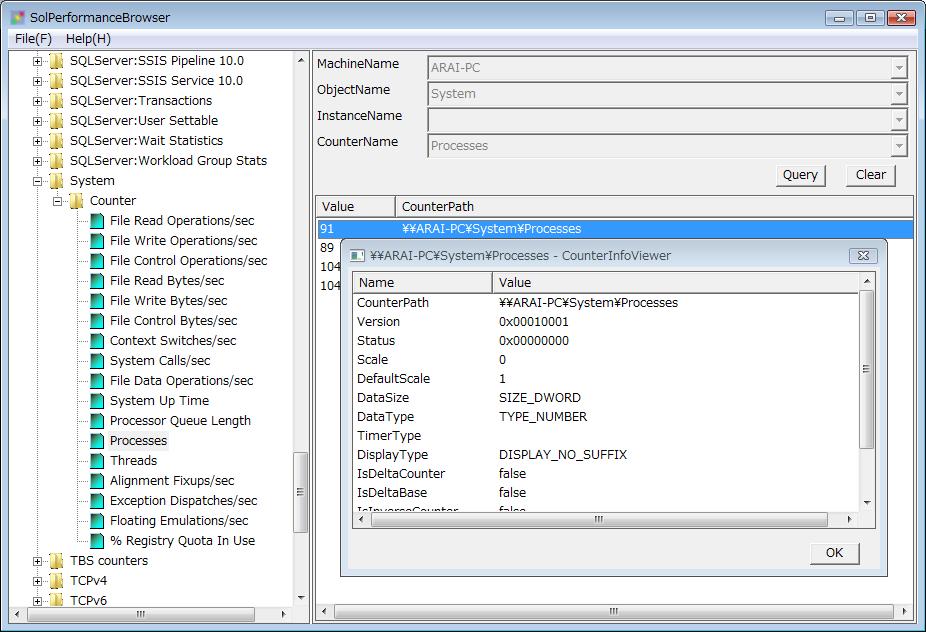Click OK in CounterInfoViewer dialog

pos(834,553)
